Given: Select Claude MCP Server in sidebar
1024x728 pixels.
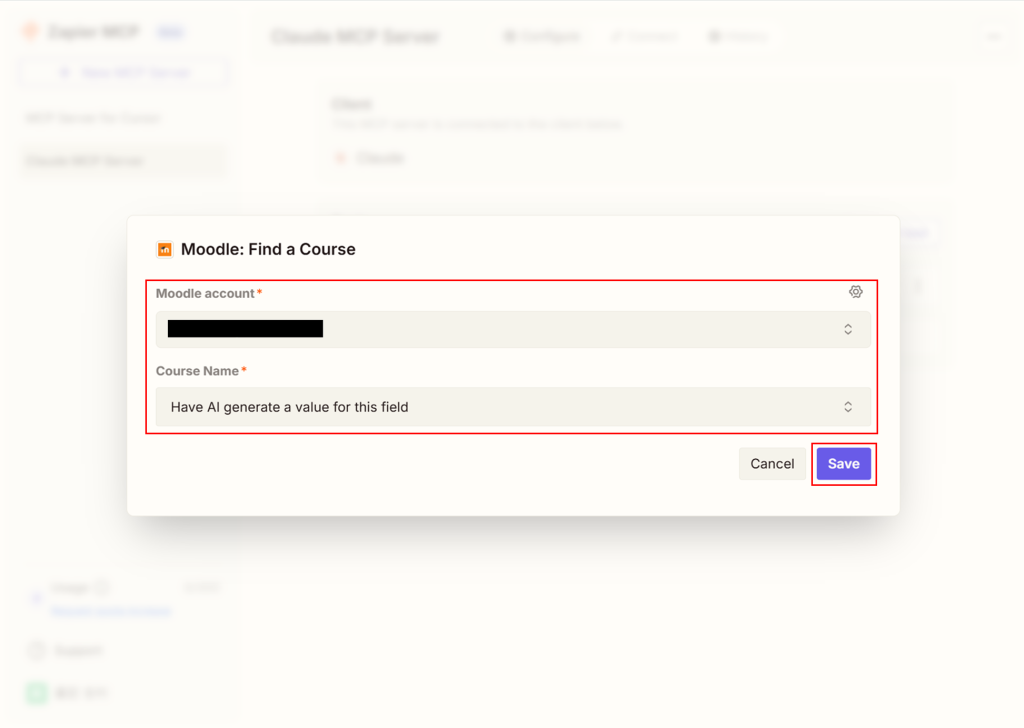Looking at the screenshot, I should tap(85, 161).
